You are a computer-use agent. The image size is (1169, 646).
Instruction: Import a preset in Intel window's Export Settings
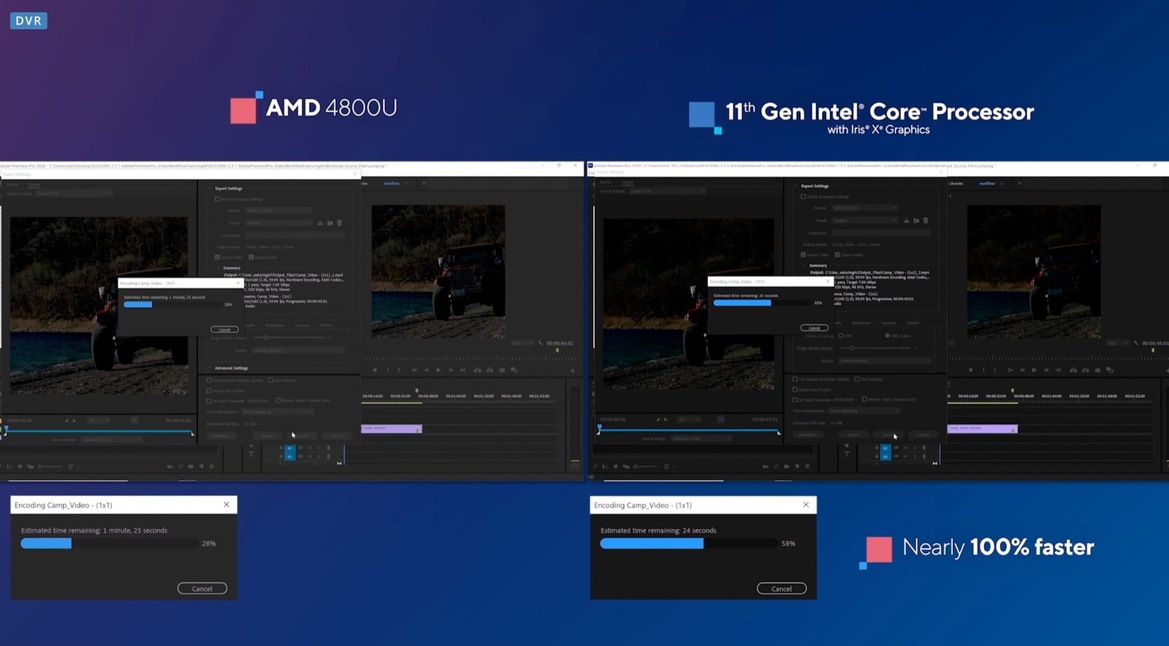(x=916, y=221)
